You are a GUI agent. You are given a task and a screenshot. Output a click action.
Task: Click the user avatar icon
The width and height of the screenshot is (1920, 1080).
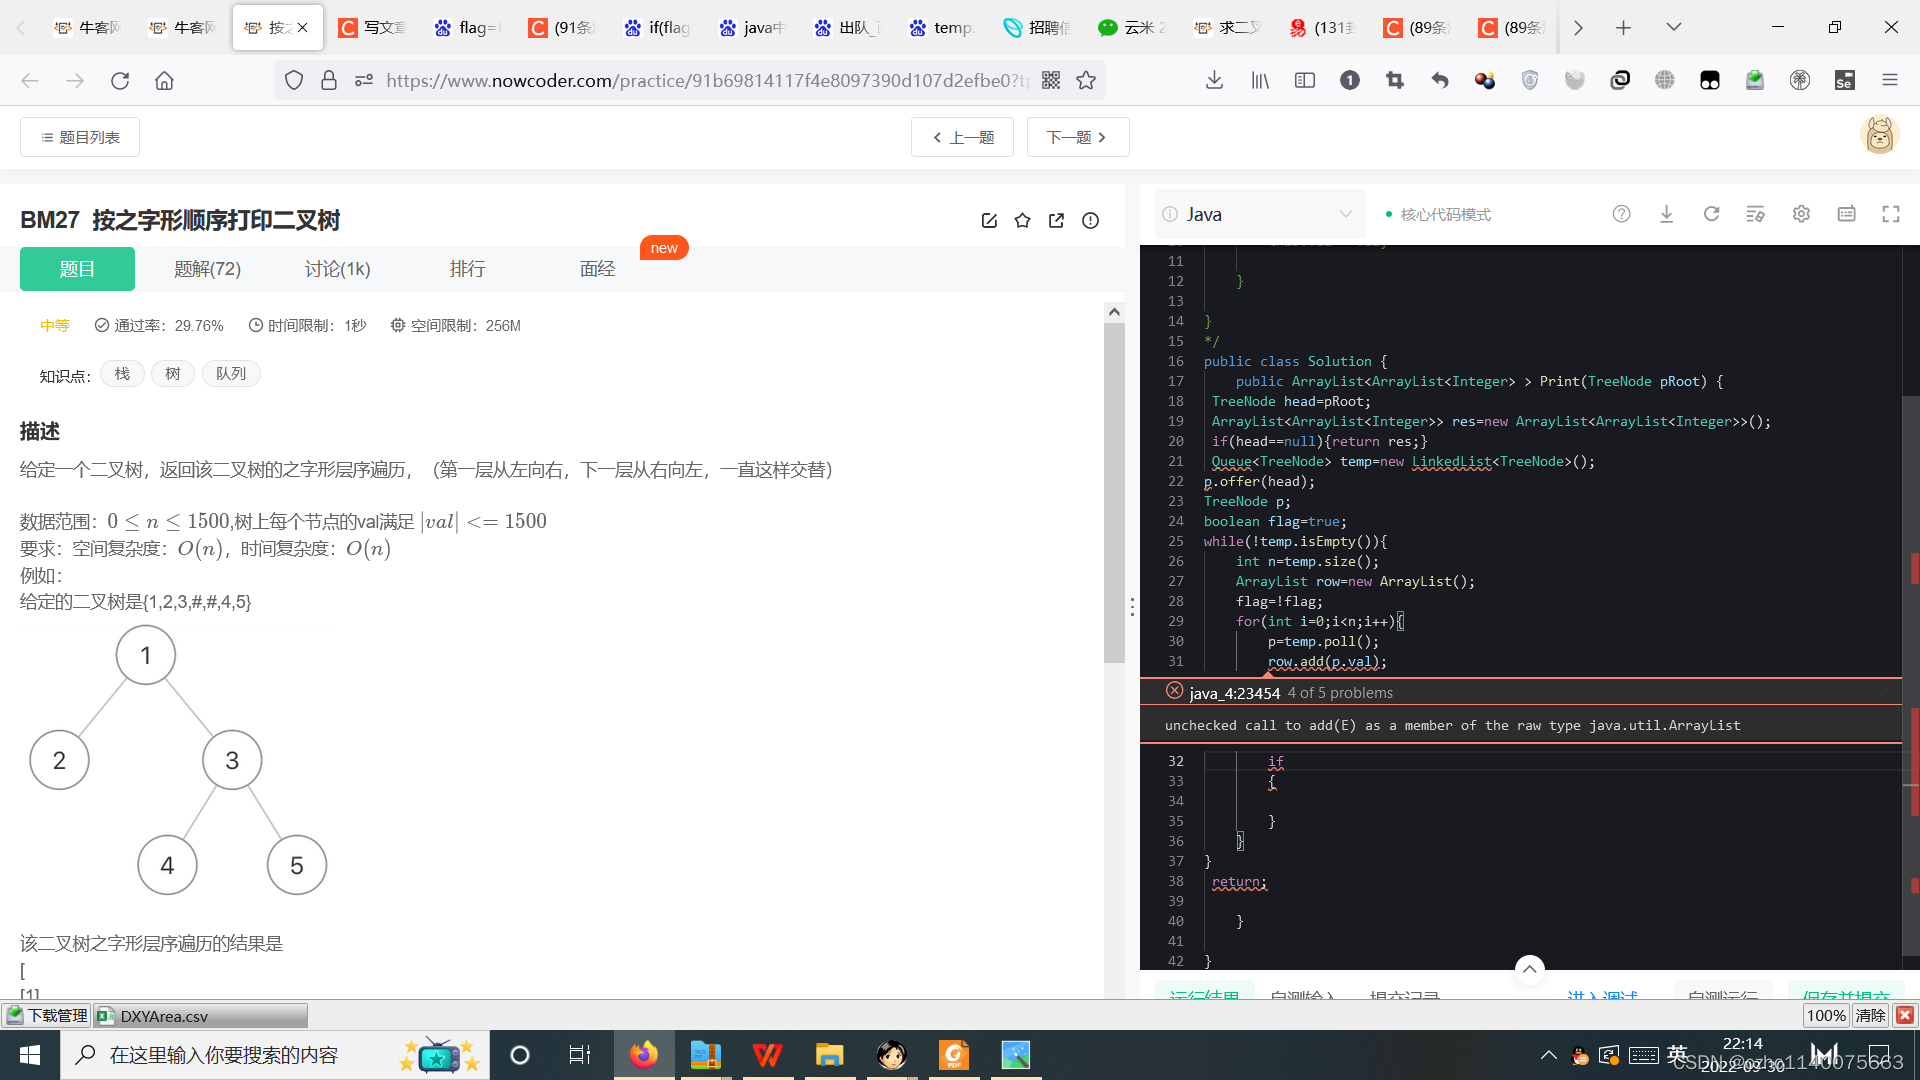coord(1879,135)
